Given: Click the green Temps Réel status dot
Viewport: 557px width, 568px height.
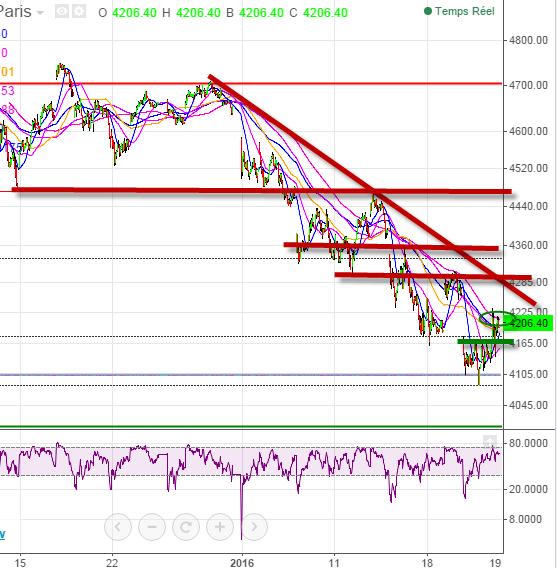Looking at the screenshot, I should tap(428, 11).
